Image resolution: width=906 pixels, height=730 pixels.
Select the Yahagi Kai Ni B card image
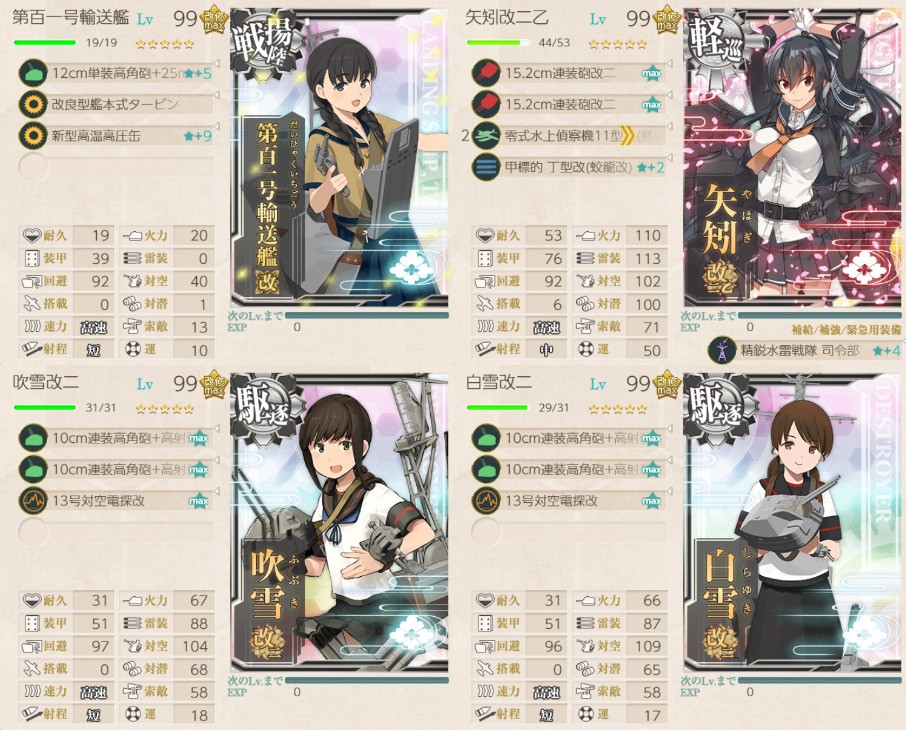tap(792, 157)
